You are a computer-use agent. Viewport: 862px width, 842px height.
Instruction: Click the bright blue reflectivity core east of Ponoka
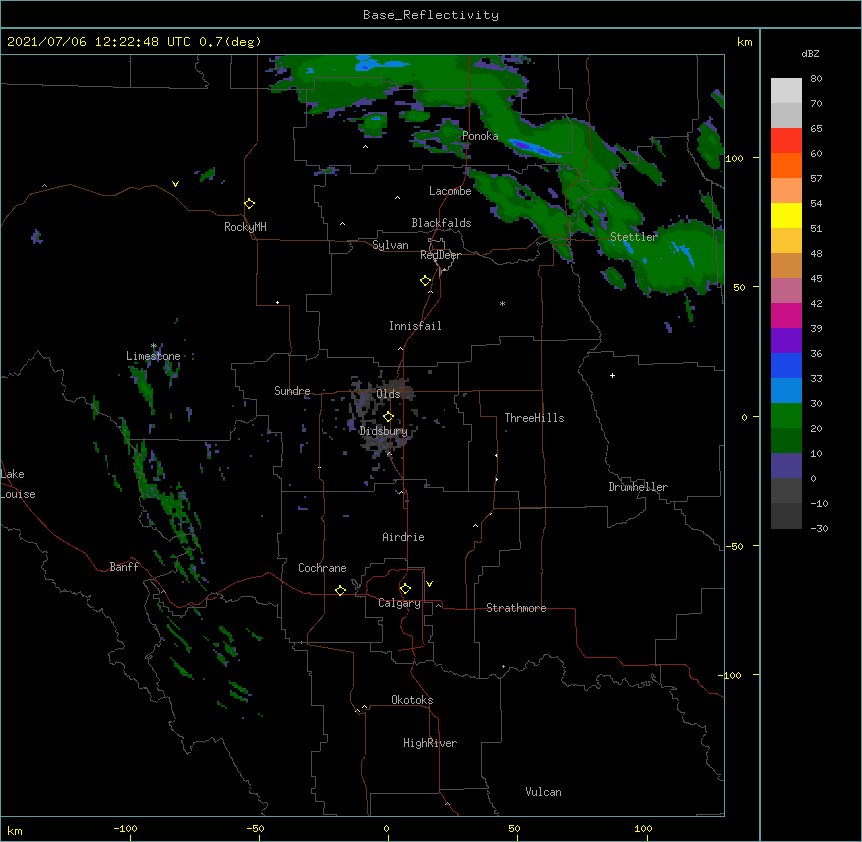click(x=534, y=147)
